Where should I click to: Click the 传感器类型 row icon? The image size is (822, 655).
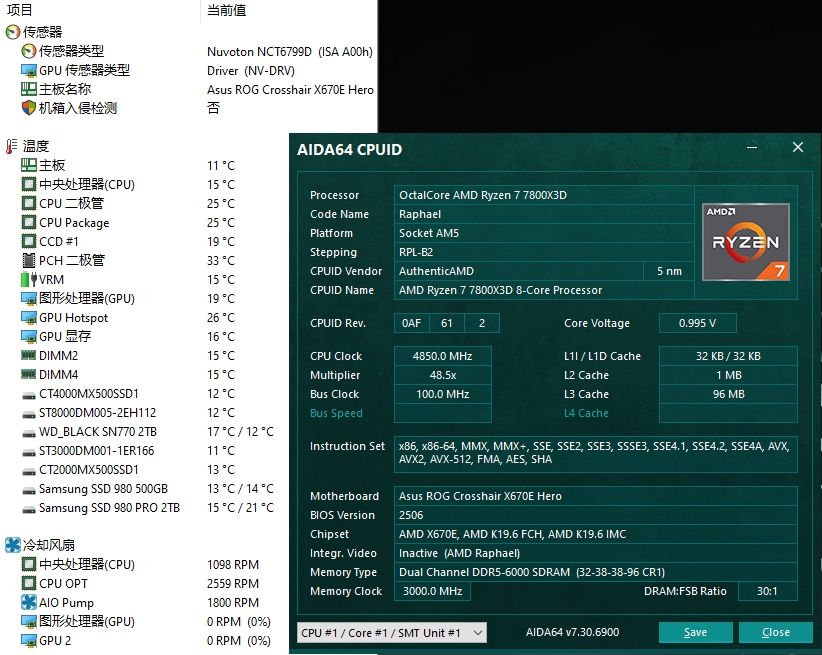point(29,51)
